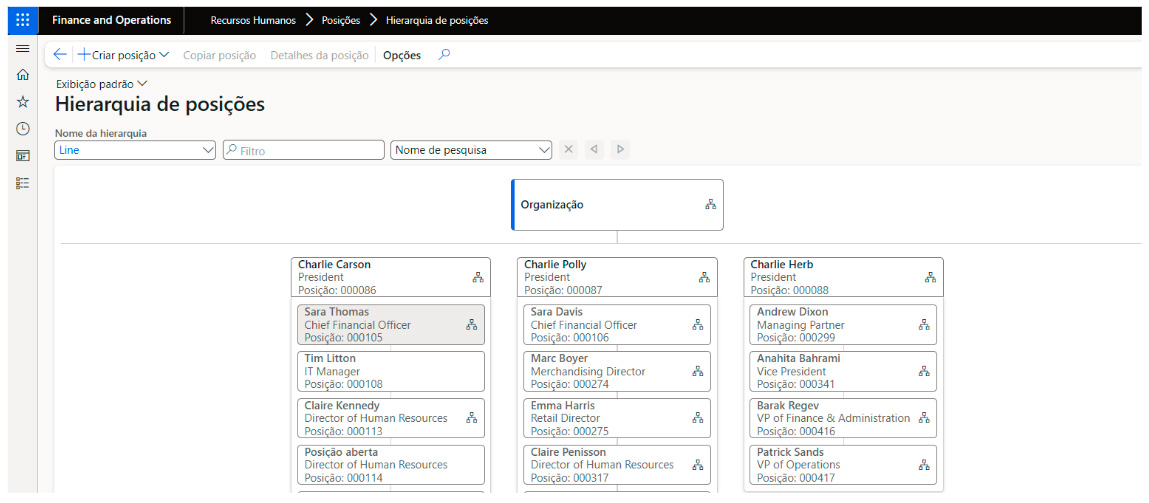The height and width of the screenshot is (503, 1149).
Task: Open Workspaces icon in the sidebar
Action: [x=22, y=156]
